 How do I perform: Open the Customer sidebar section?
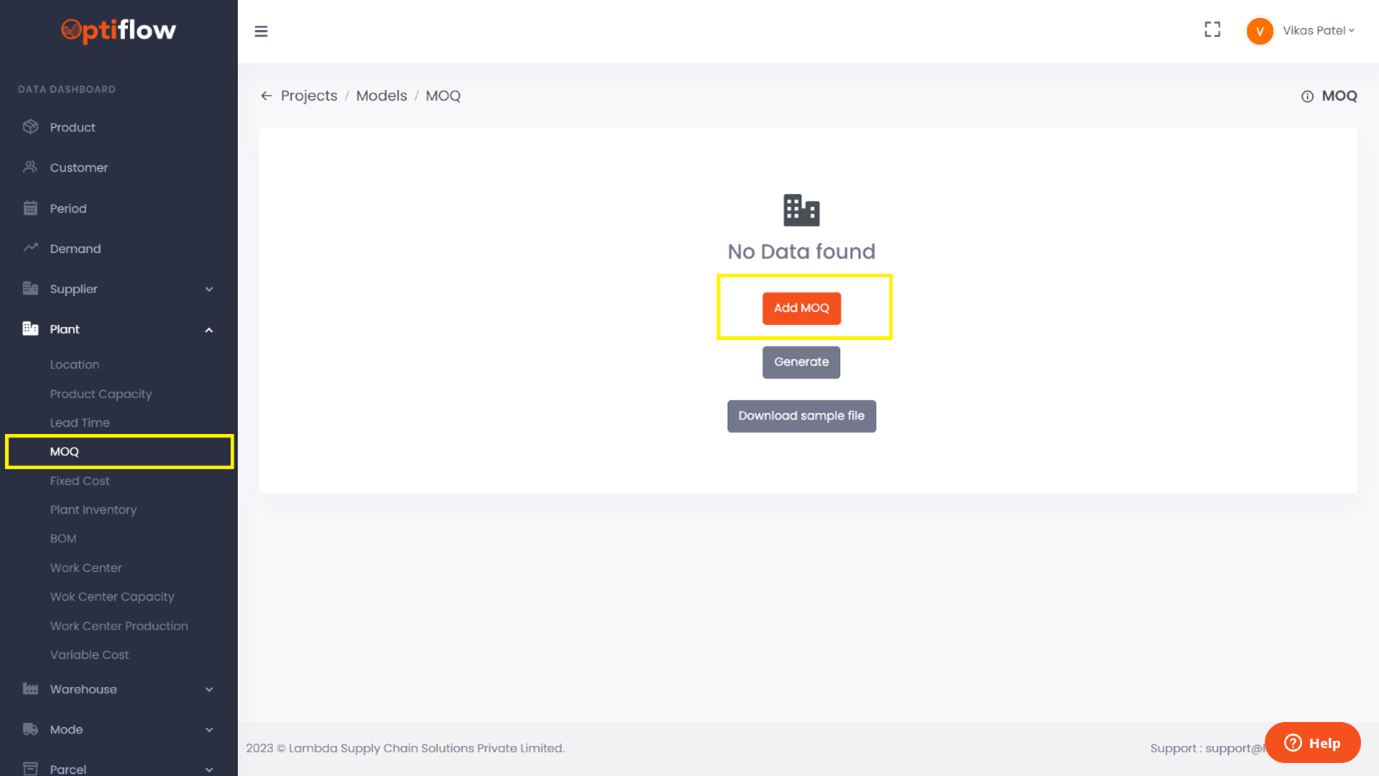[78, 168]
